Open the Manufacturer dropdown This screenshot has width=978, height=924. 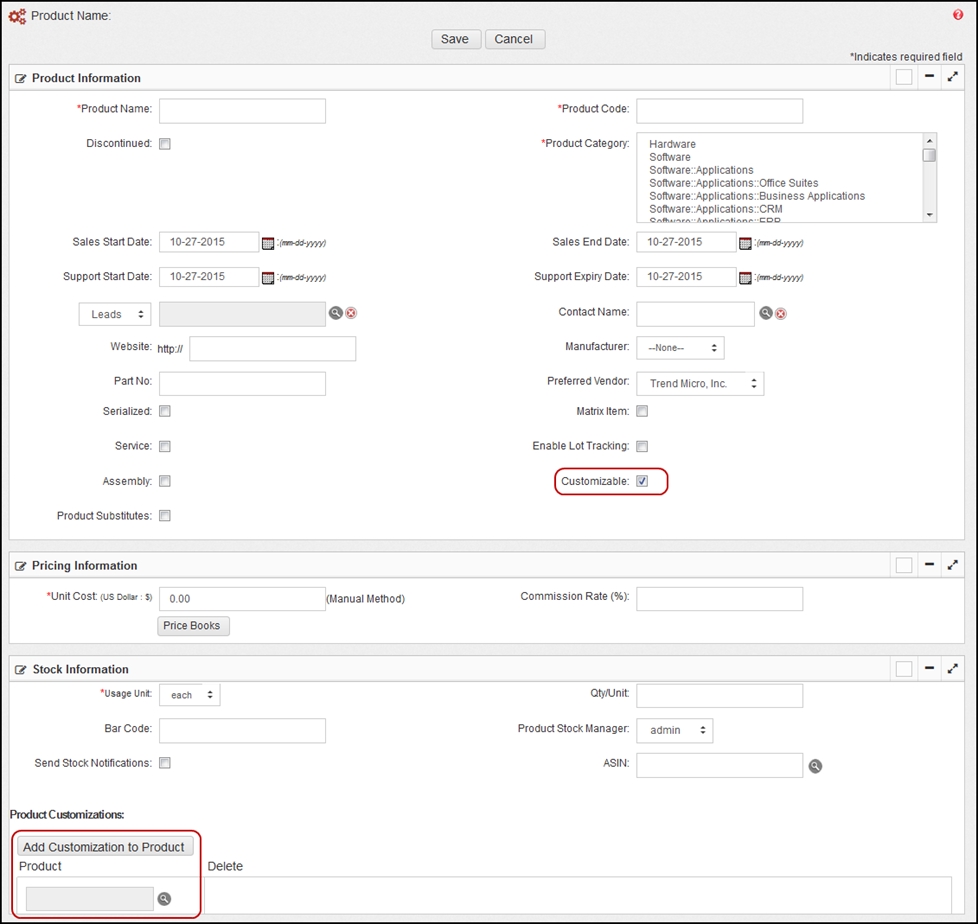pos(680,348)
